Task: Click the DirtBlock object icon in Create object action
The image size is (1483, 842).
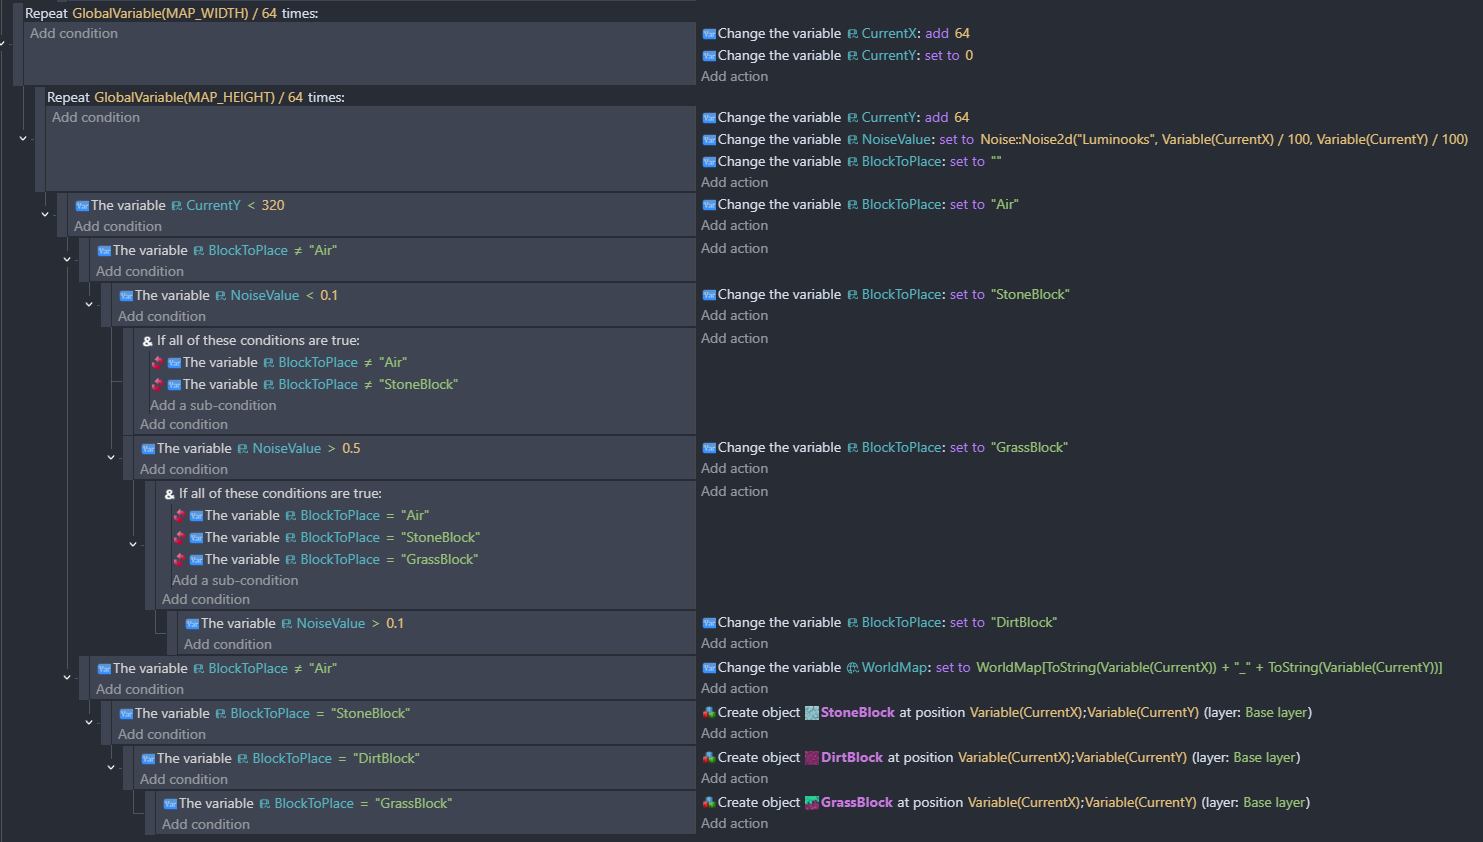Action: point(812,758)
